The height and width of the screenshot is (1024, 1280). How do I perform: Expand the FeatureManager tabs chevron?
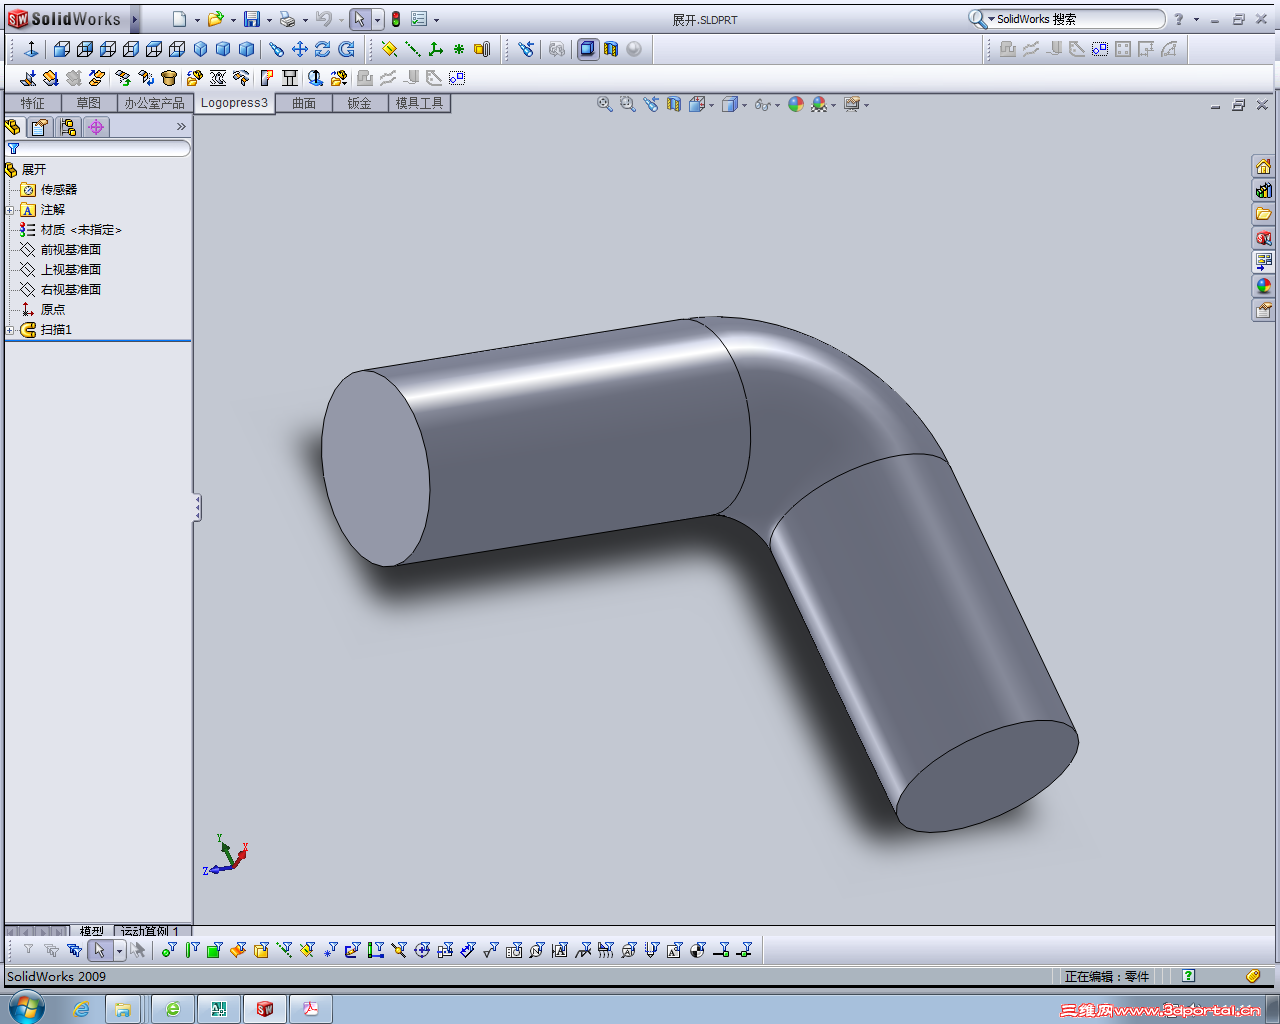181,127
